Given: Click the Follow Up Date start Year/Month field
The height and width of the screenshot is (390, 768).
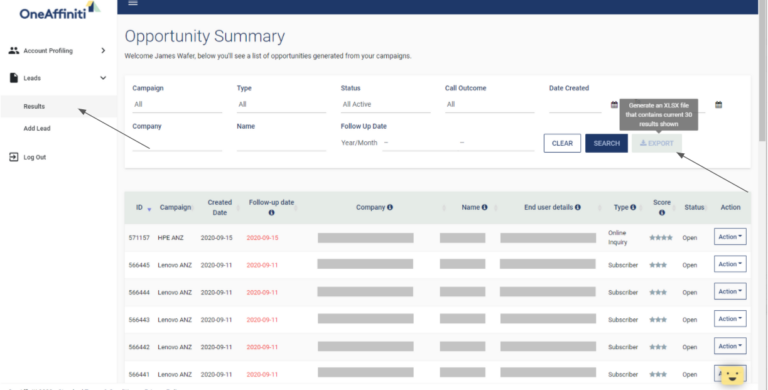Looking at the screenshot, I should click(419, 143).
